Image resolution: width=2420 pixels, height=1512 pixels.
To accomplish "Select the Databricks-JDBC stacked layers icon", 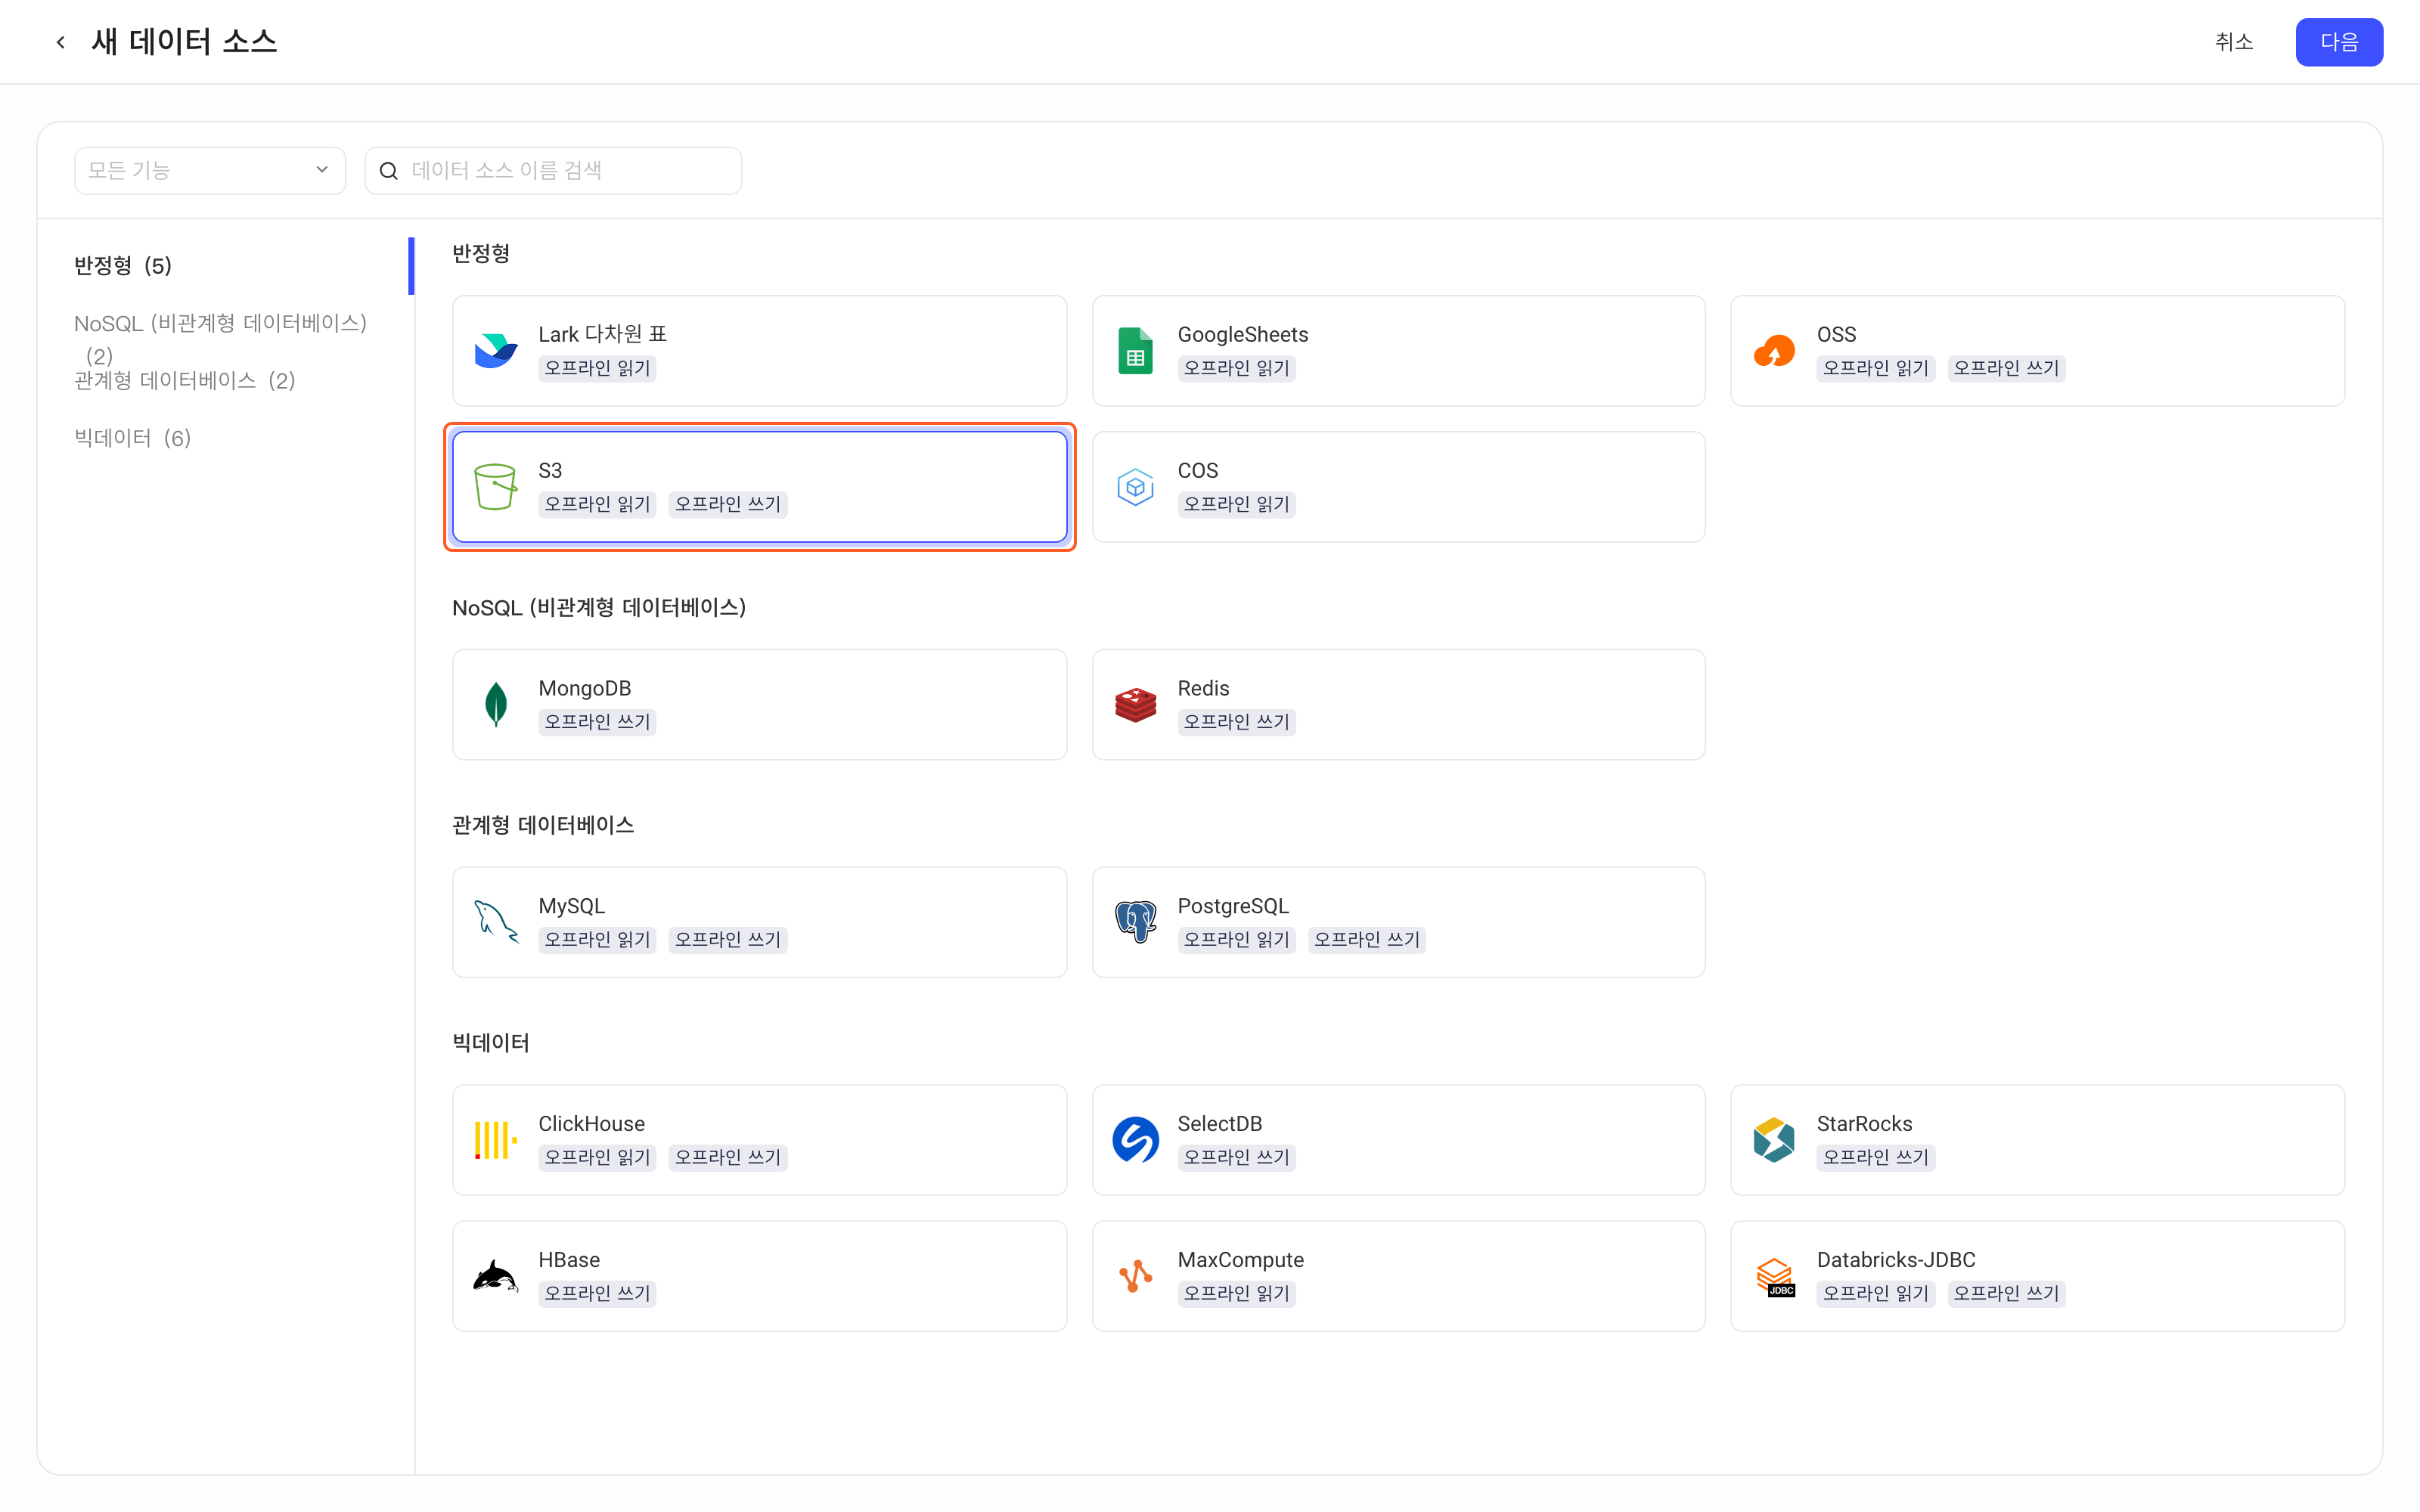I will [1774, 1276].
